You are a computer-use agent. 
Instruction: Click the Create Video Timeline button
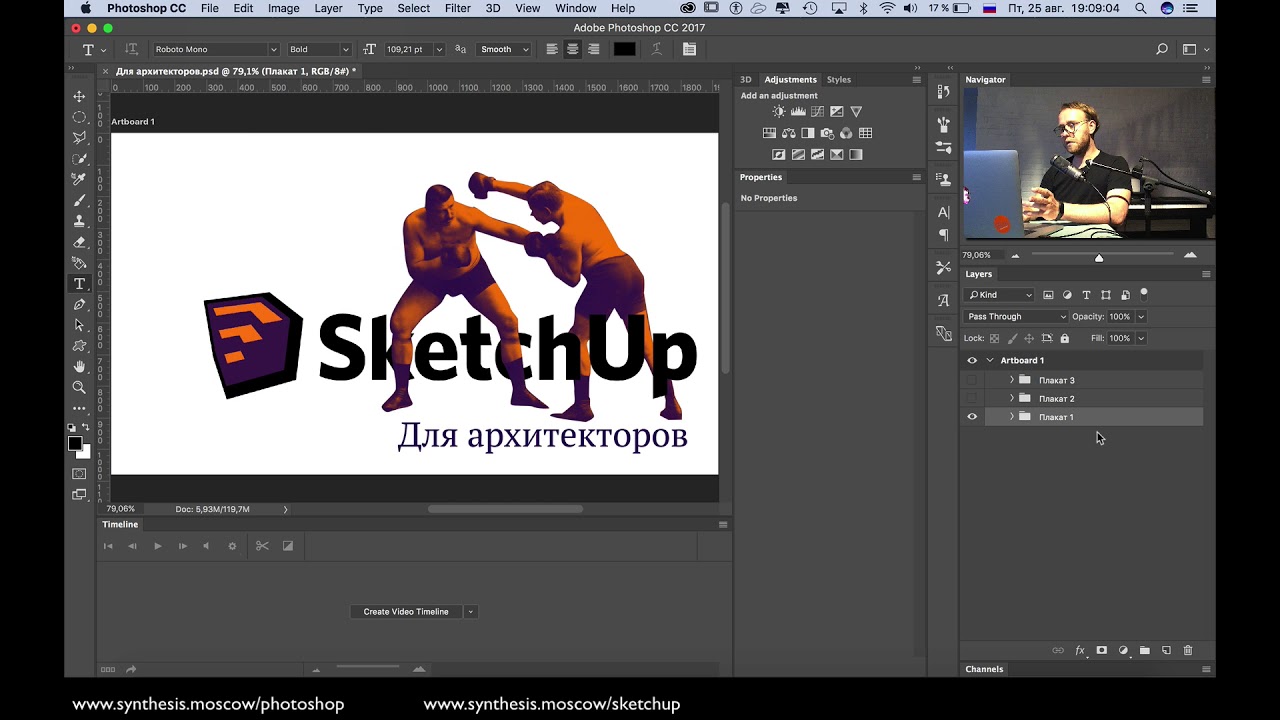pos(406,612)
